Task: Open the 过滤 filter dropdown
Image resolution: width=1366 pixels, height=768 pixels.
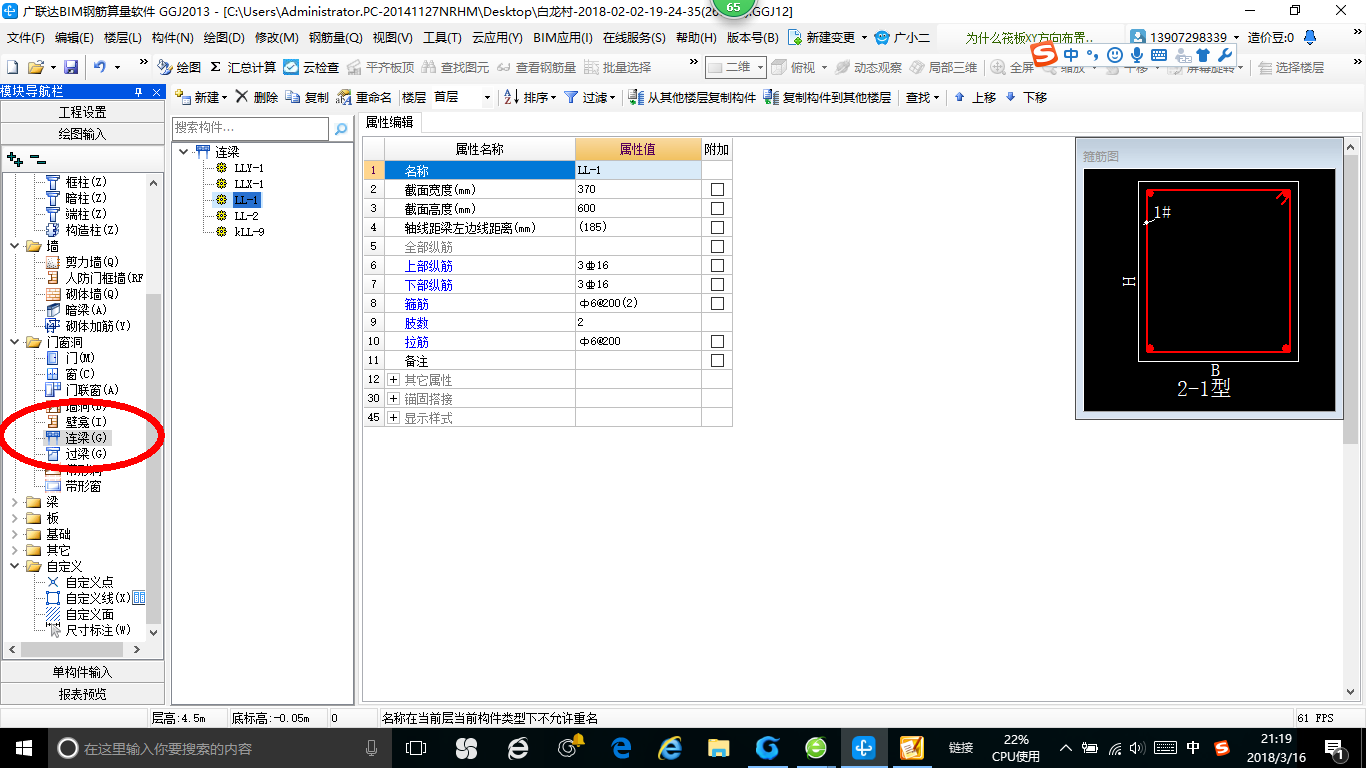Action: tap(590, 97)
